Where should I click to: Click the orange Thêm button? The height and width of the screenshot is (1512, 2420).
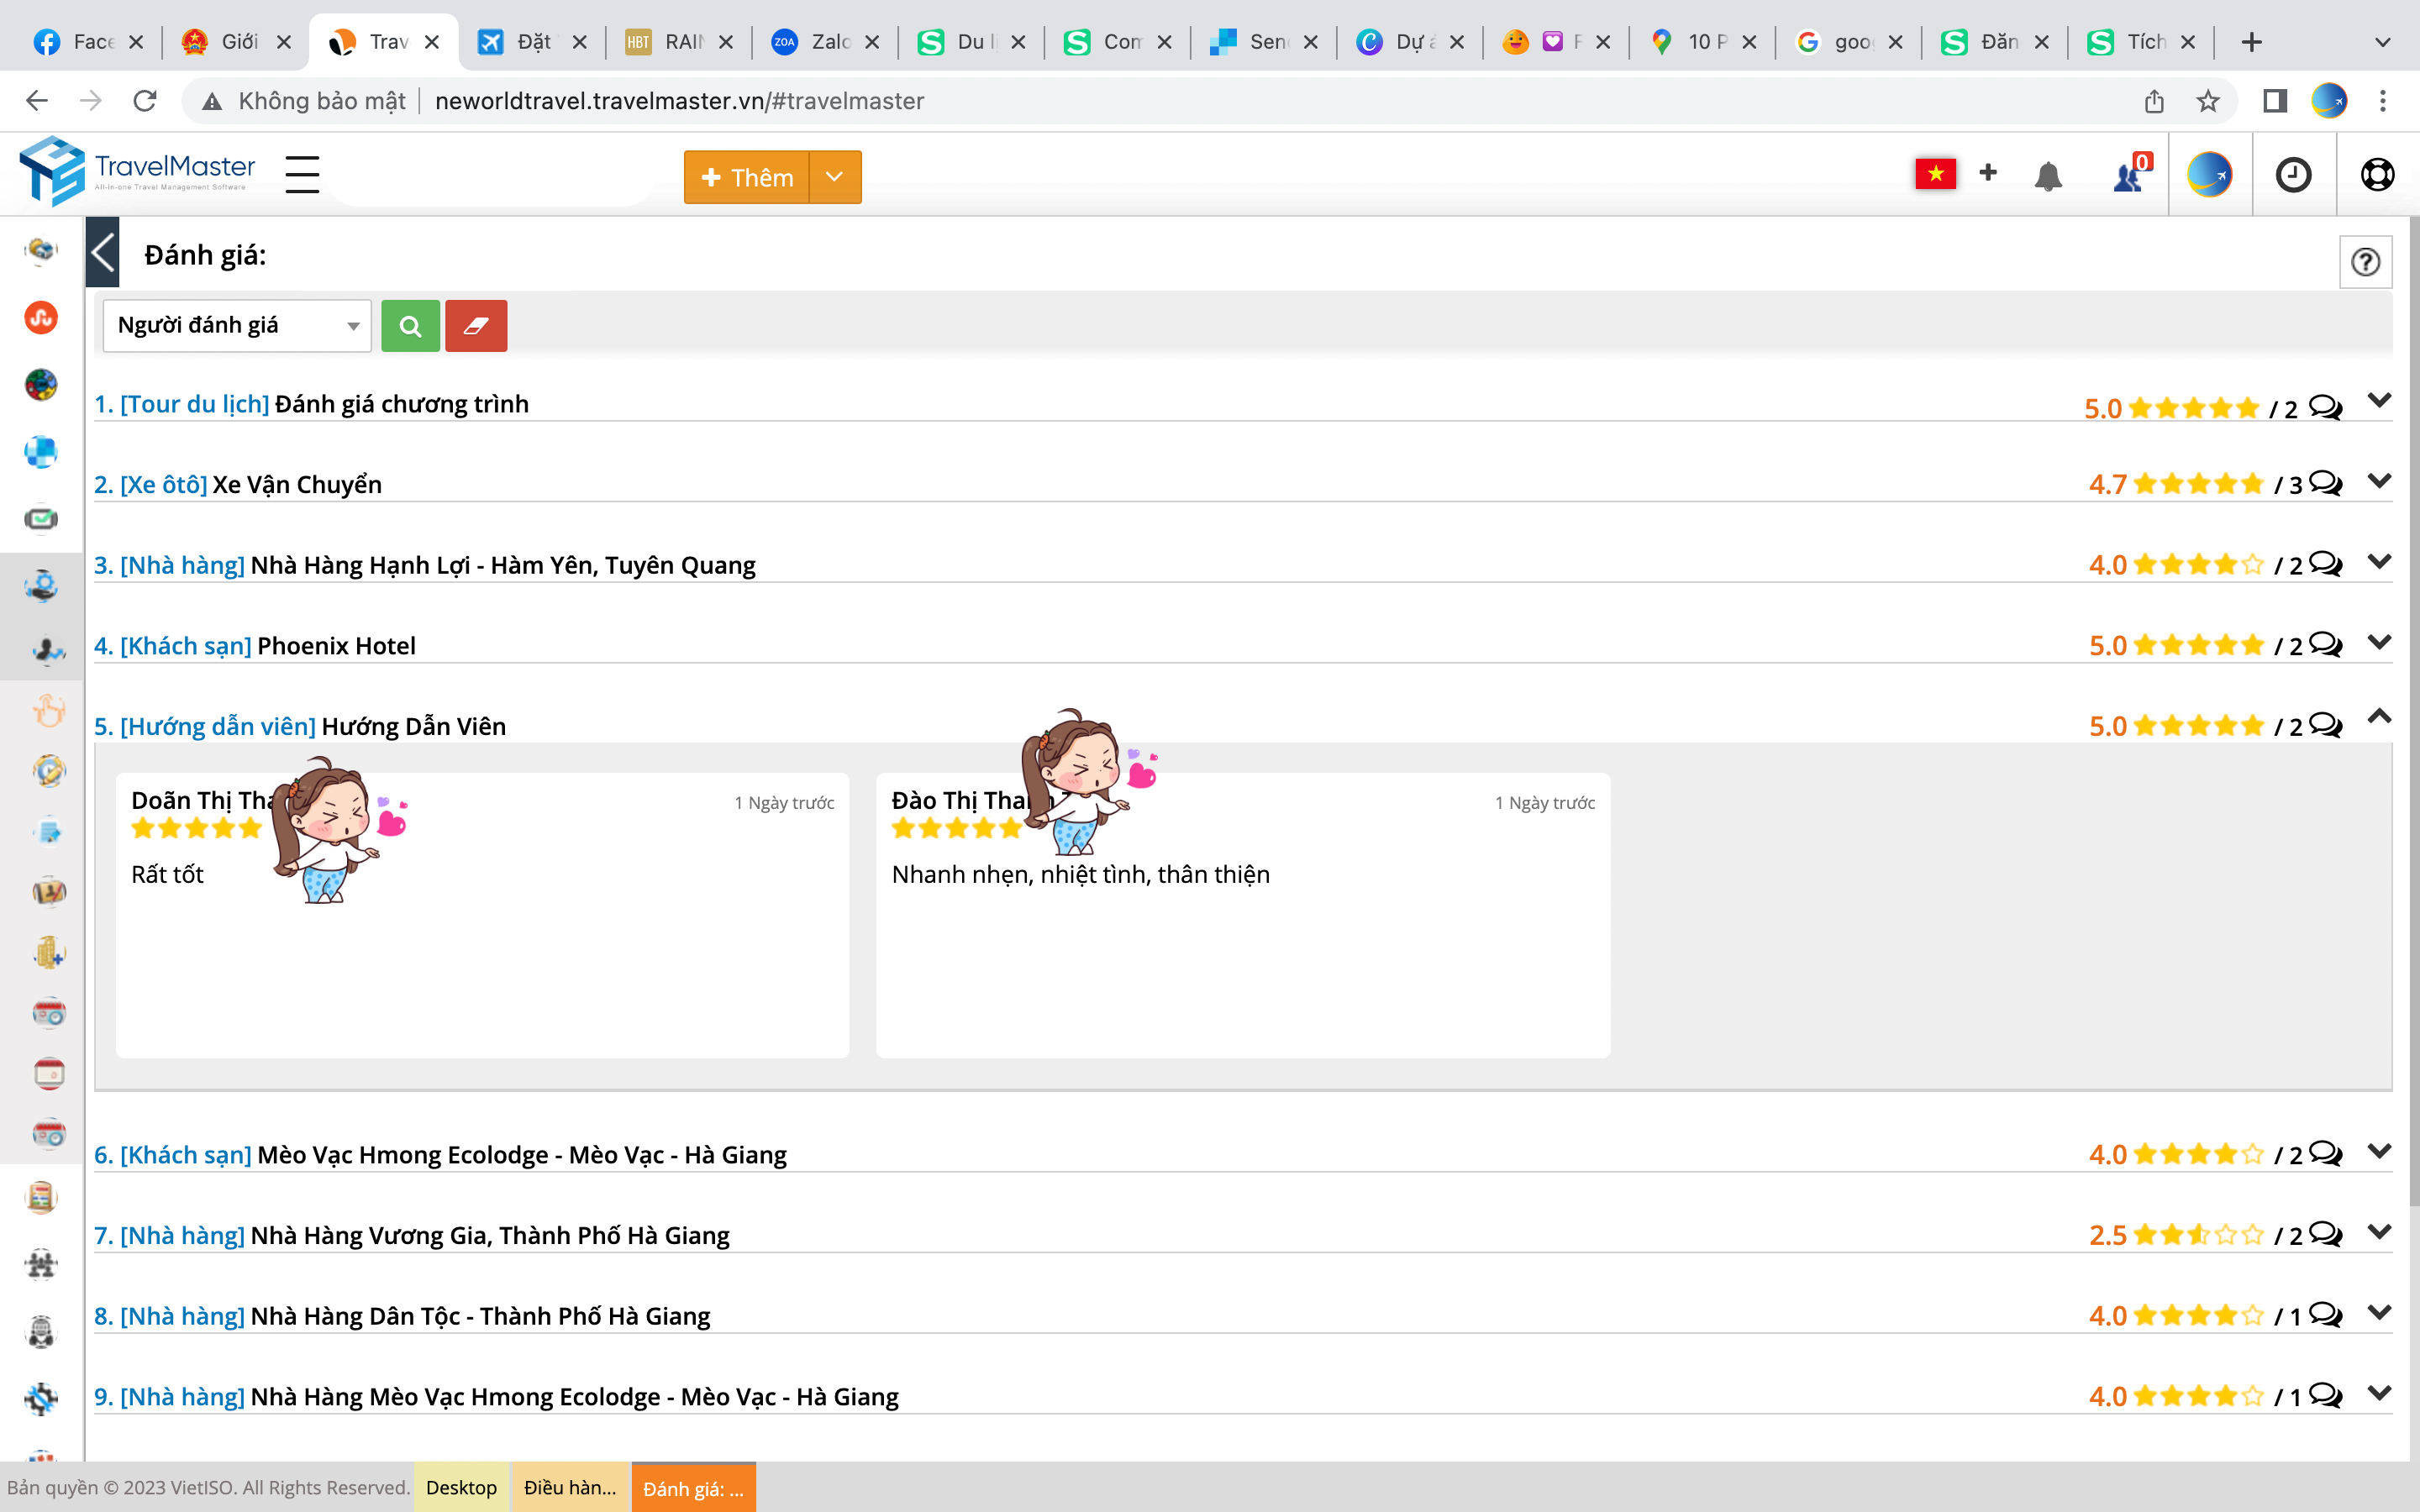coord(747,177)
